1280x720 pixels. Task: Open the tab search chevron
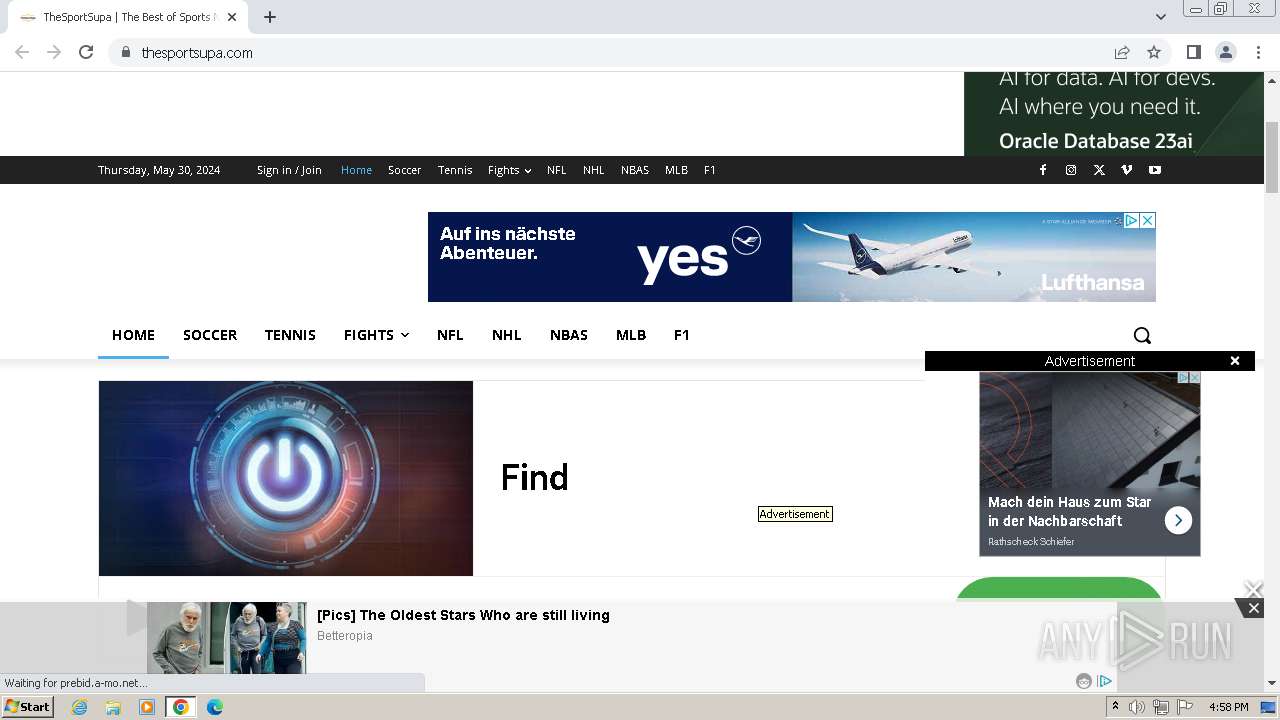[x=1161, y=17]
